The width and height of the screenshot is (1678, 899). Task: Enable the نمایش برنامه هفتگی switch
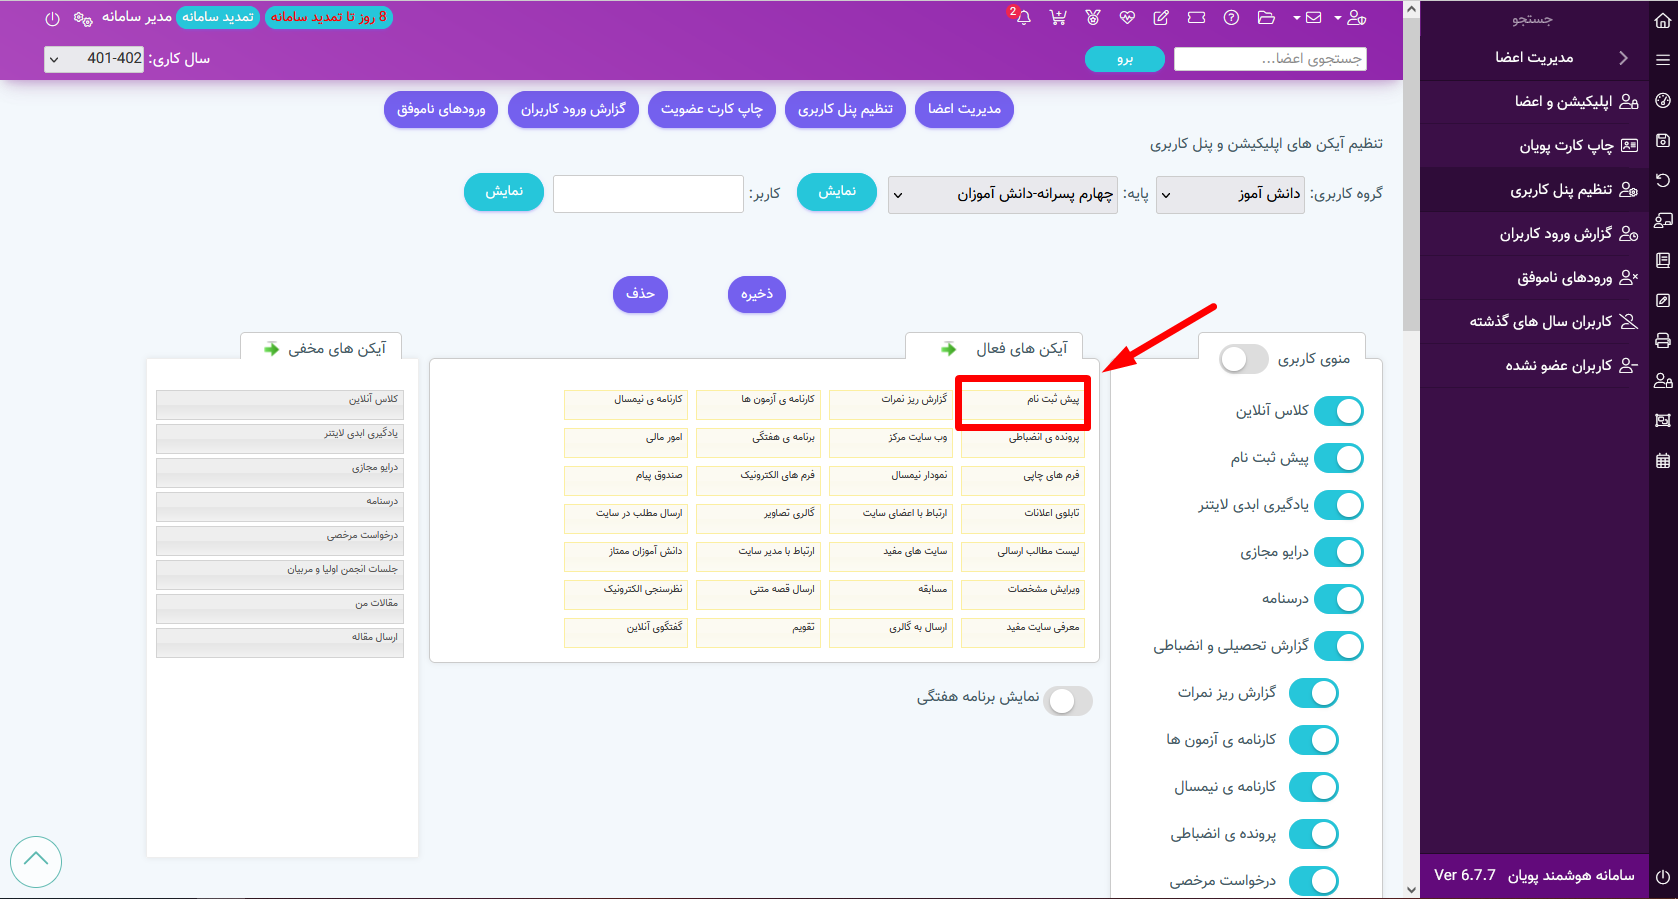click(1068, 701)
